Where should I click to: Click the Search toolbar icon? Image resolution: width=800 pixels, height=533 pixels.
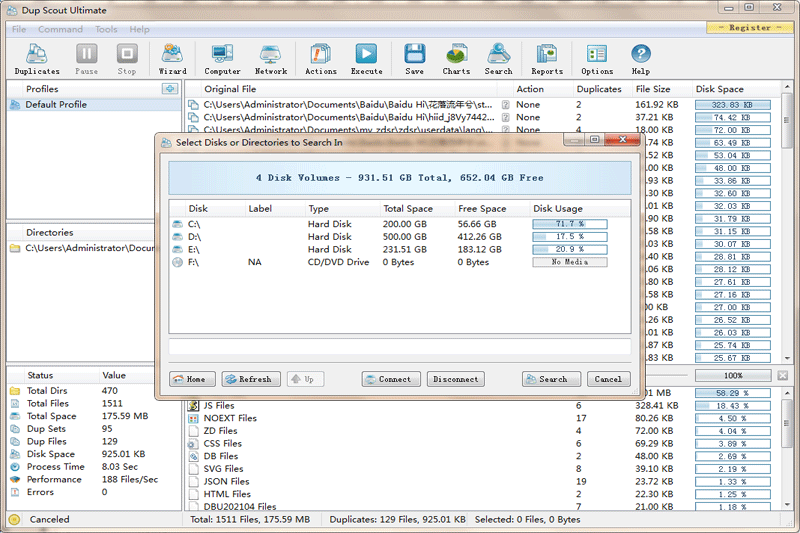[498, 59]
